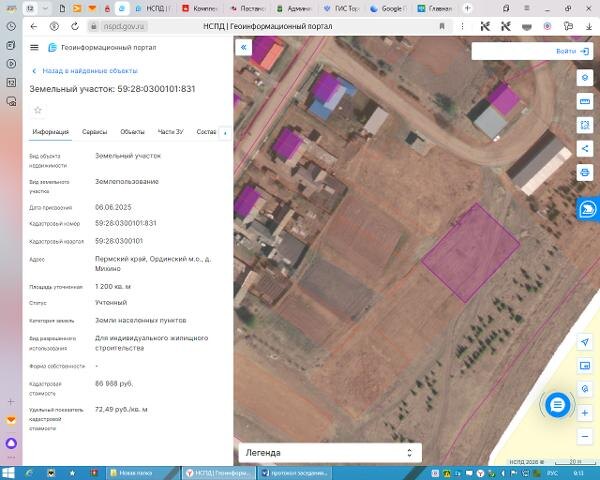Select the area selection tool on map

click(x=585, y=125)
